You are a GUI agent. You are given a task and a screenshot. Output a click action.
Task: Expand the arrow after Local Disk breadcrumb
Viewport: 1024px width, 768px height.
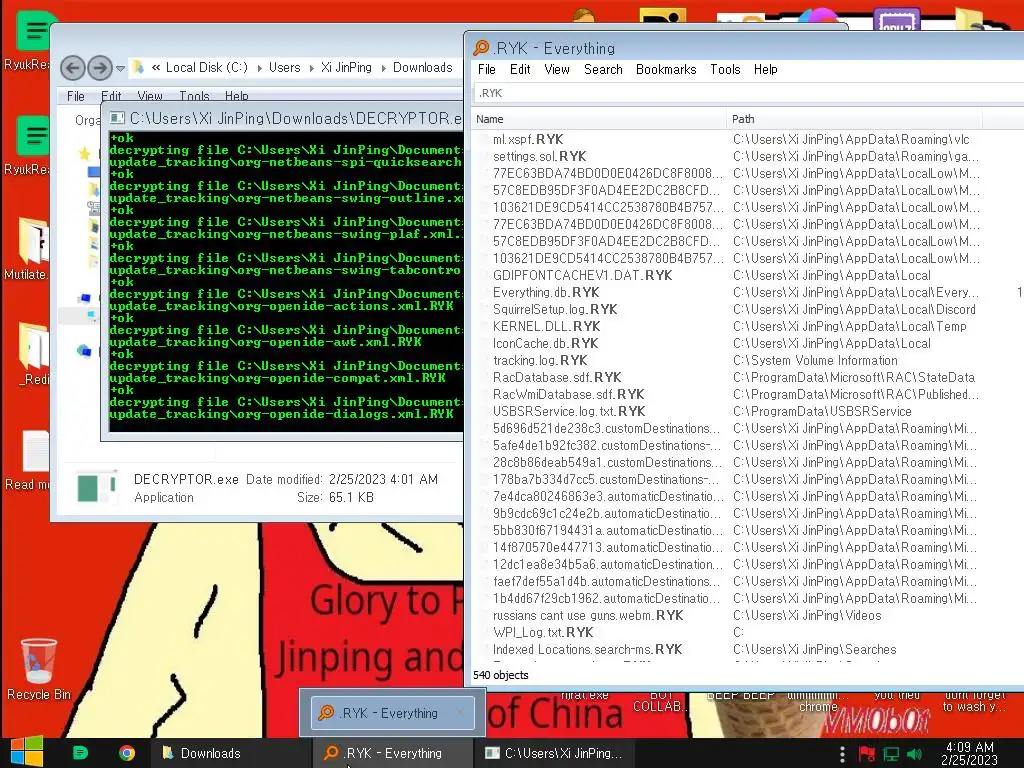(259, 68)
